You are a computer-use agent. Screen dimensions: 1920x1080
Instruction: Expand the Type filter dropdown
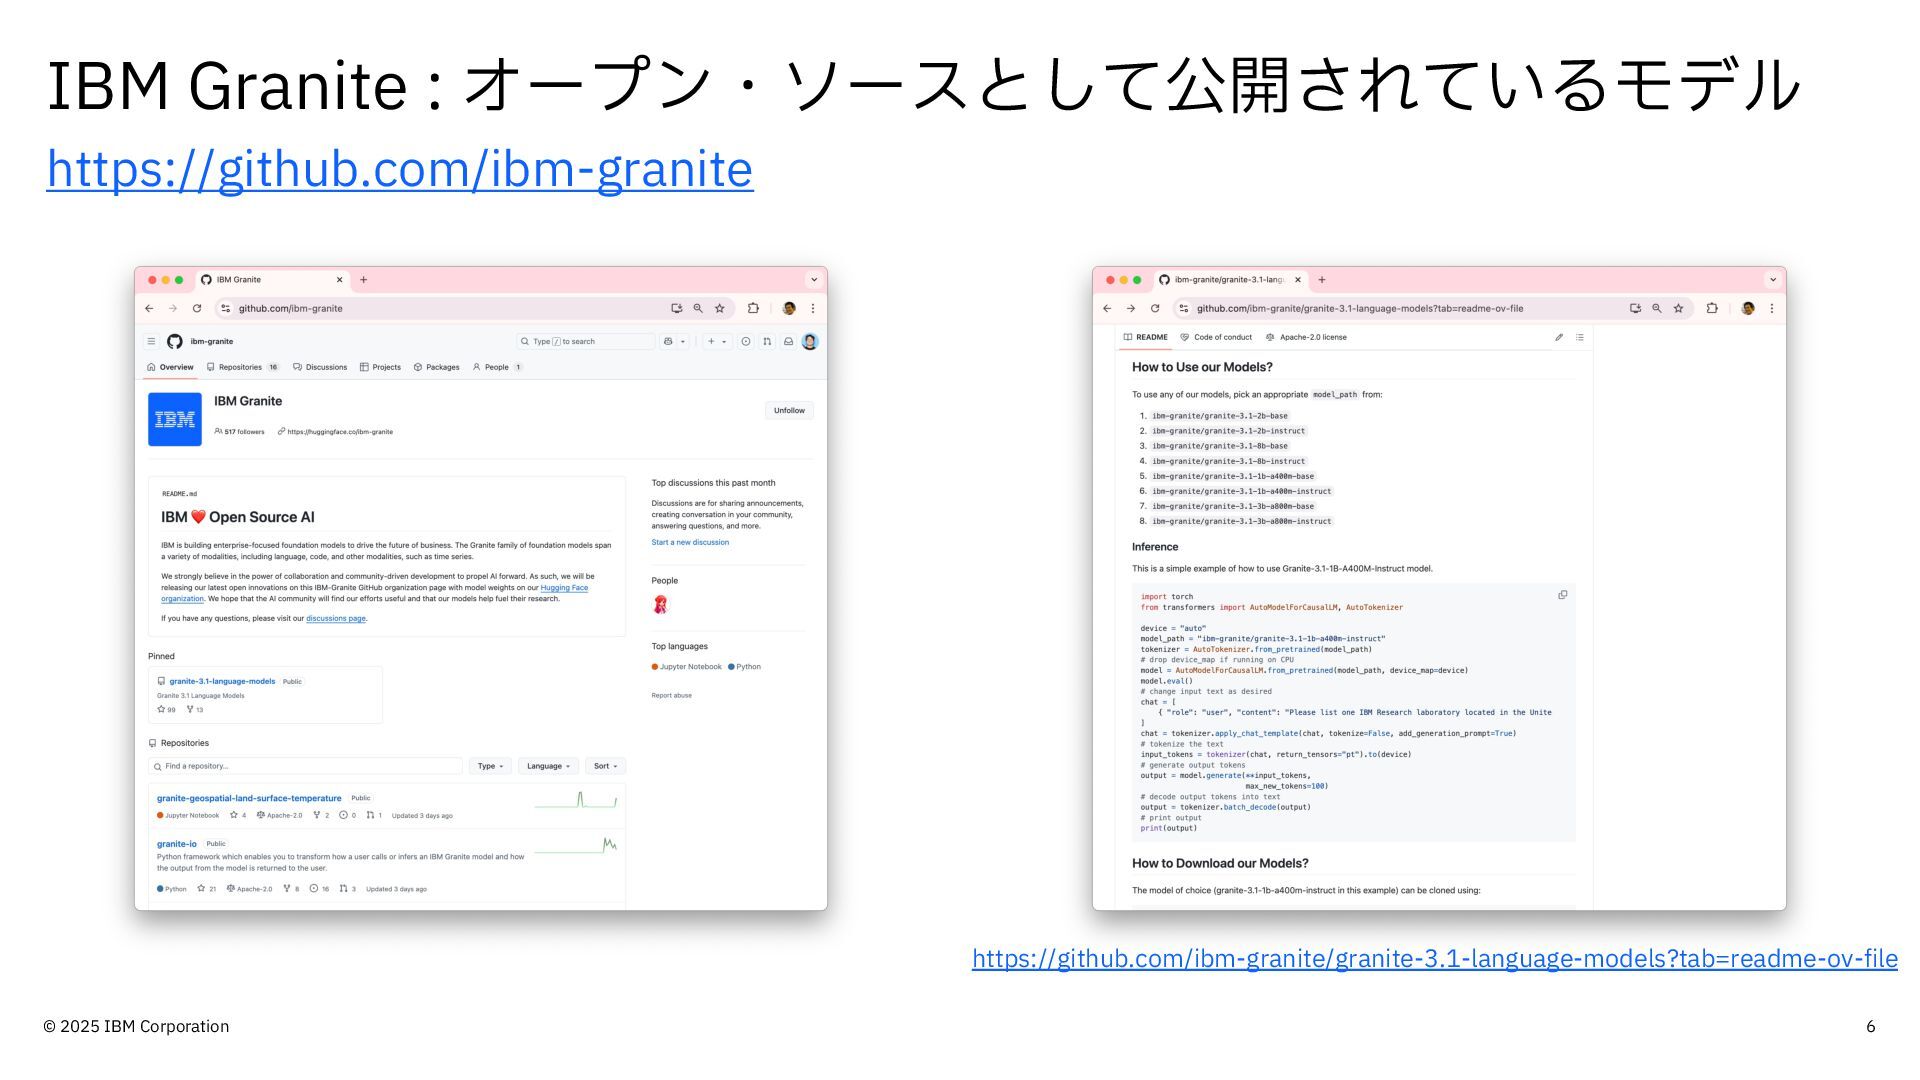490,766
